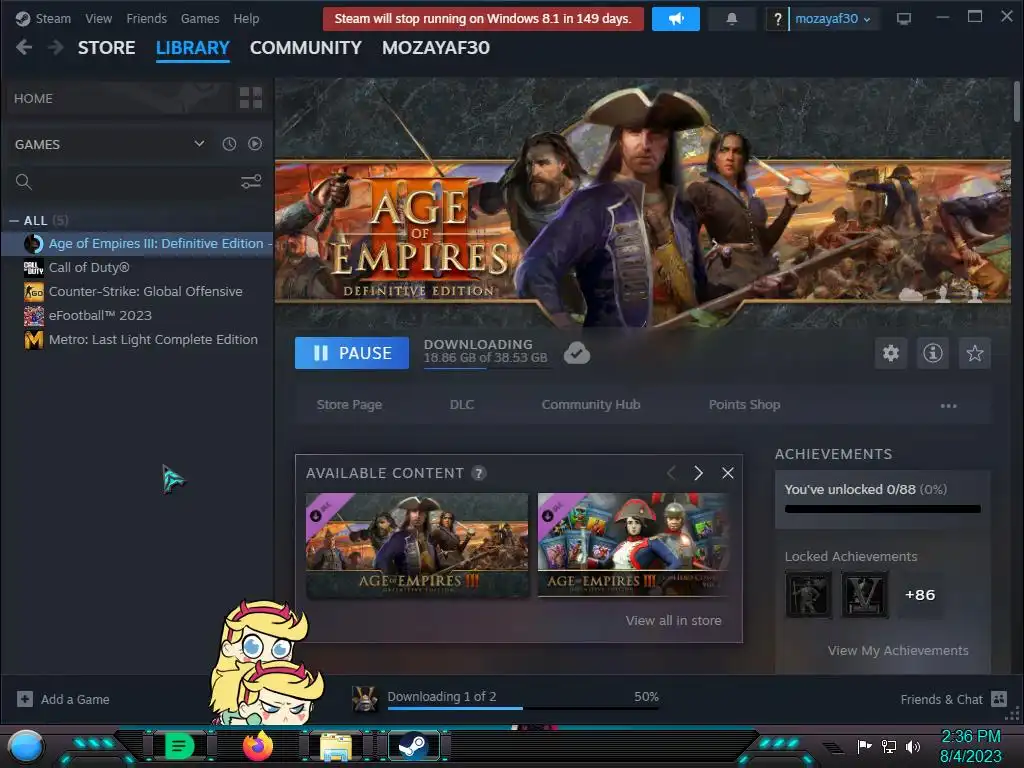The height and width of the screenshot is (768, 1024).
Task: Open the Points Shop link
Action: [744, 405]
